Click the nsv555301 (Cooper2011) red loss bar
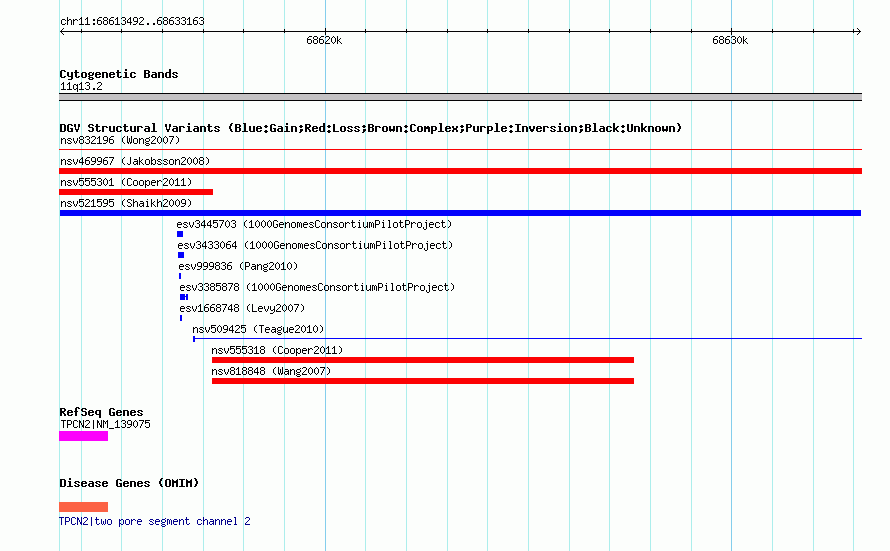The image size is (890, 551). (136, 192)
